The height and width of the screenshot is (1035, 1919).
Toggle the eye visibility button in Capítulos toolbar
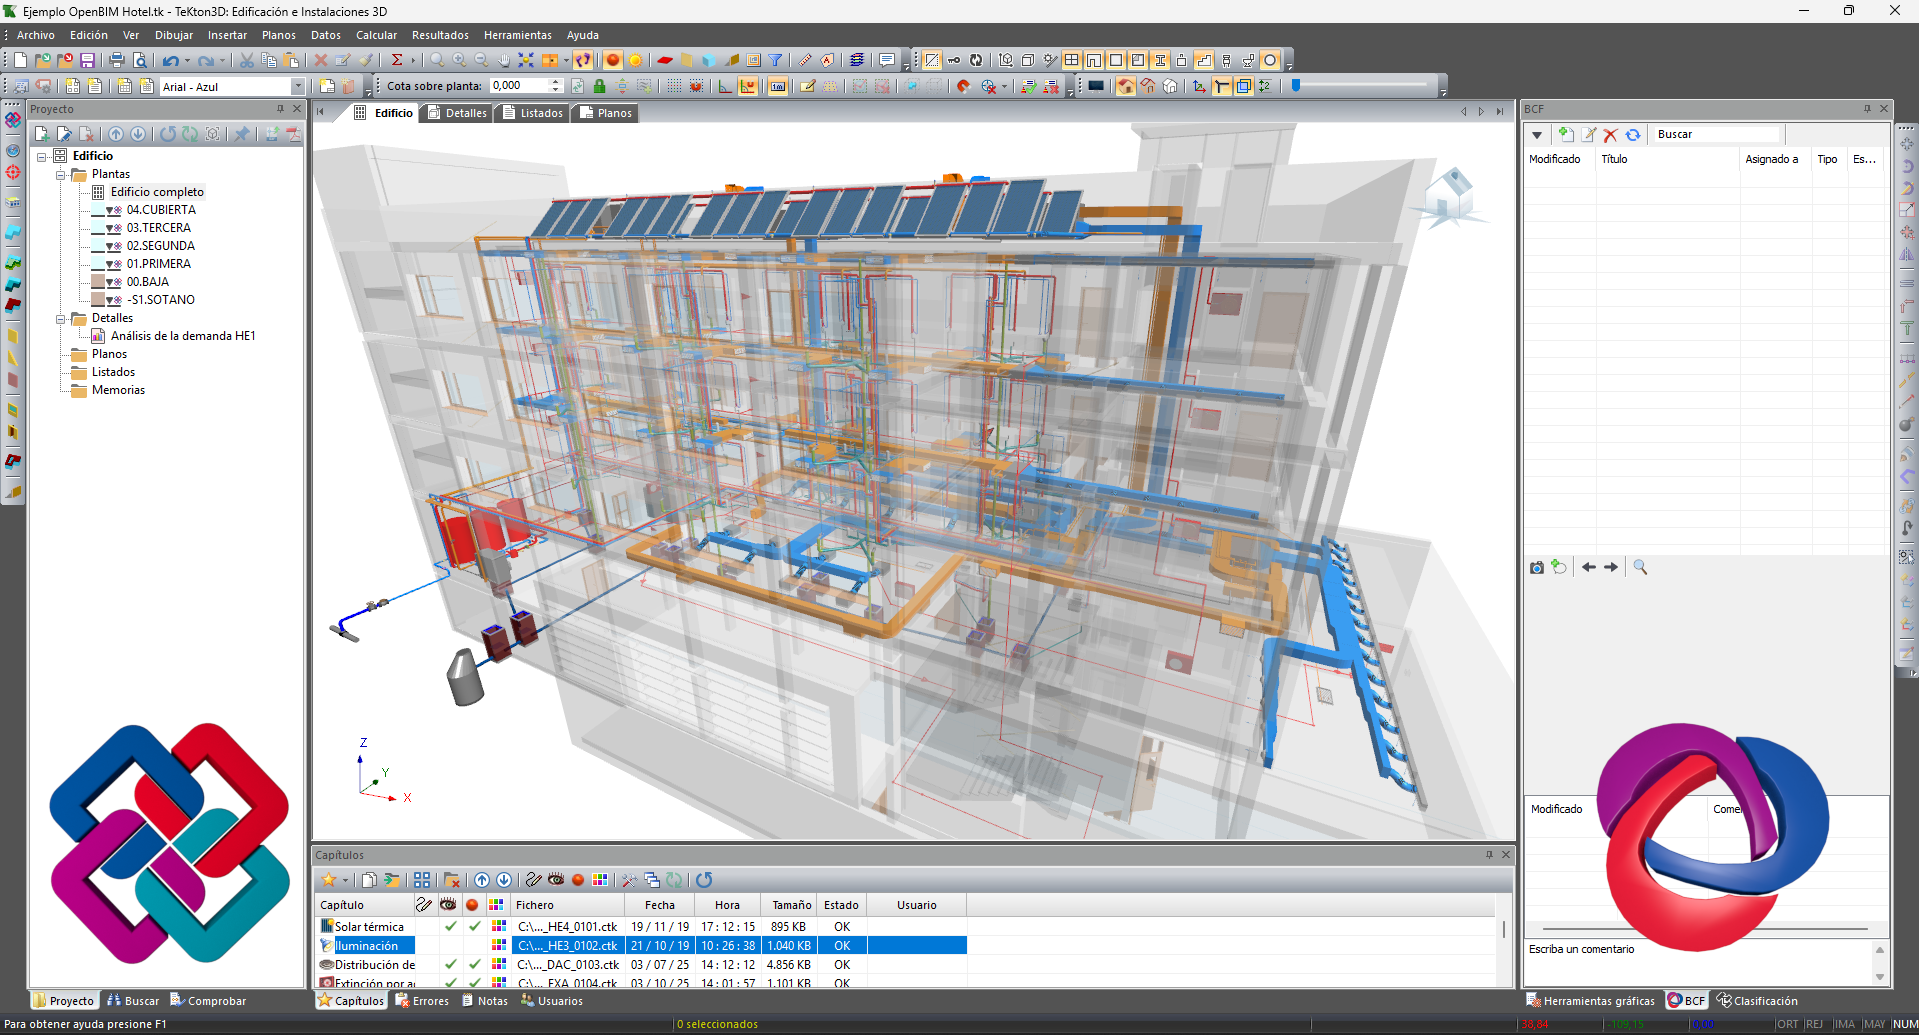coord(556,880)
